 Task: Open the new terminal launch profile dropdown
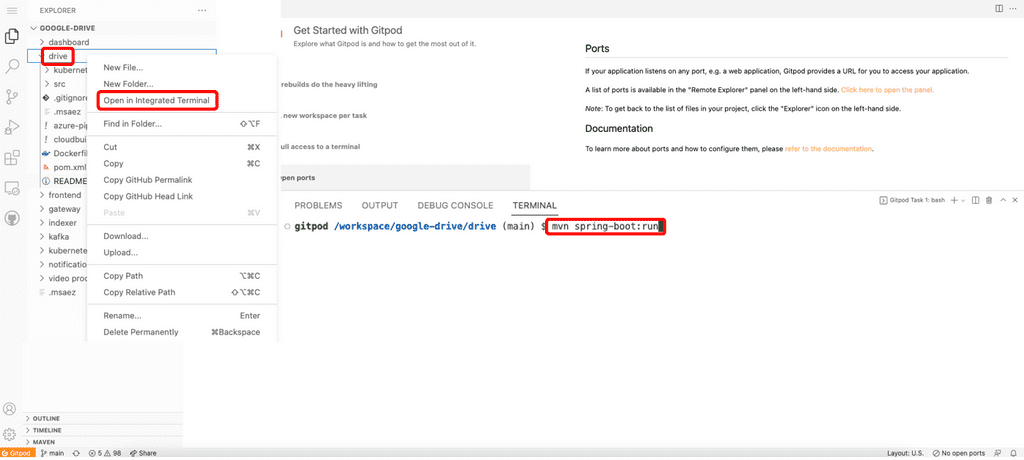pos(962,201)
